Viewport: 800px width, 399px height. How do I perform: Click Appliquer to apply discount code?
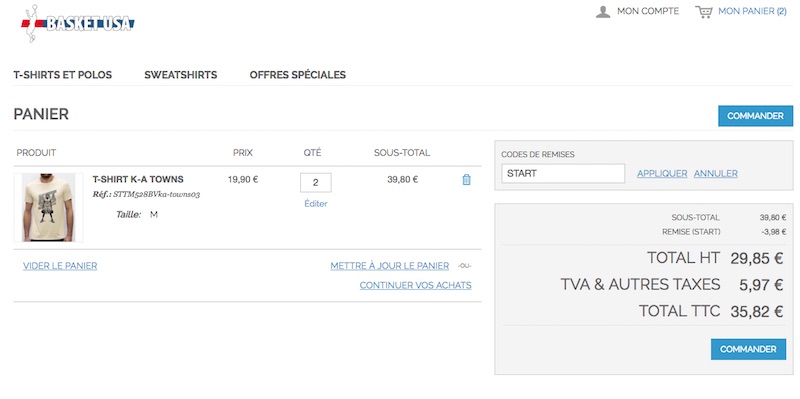662,173
